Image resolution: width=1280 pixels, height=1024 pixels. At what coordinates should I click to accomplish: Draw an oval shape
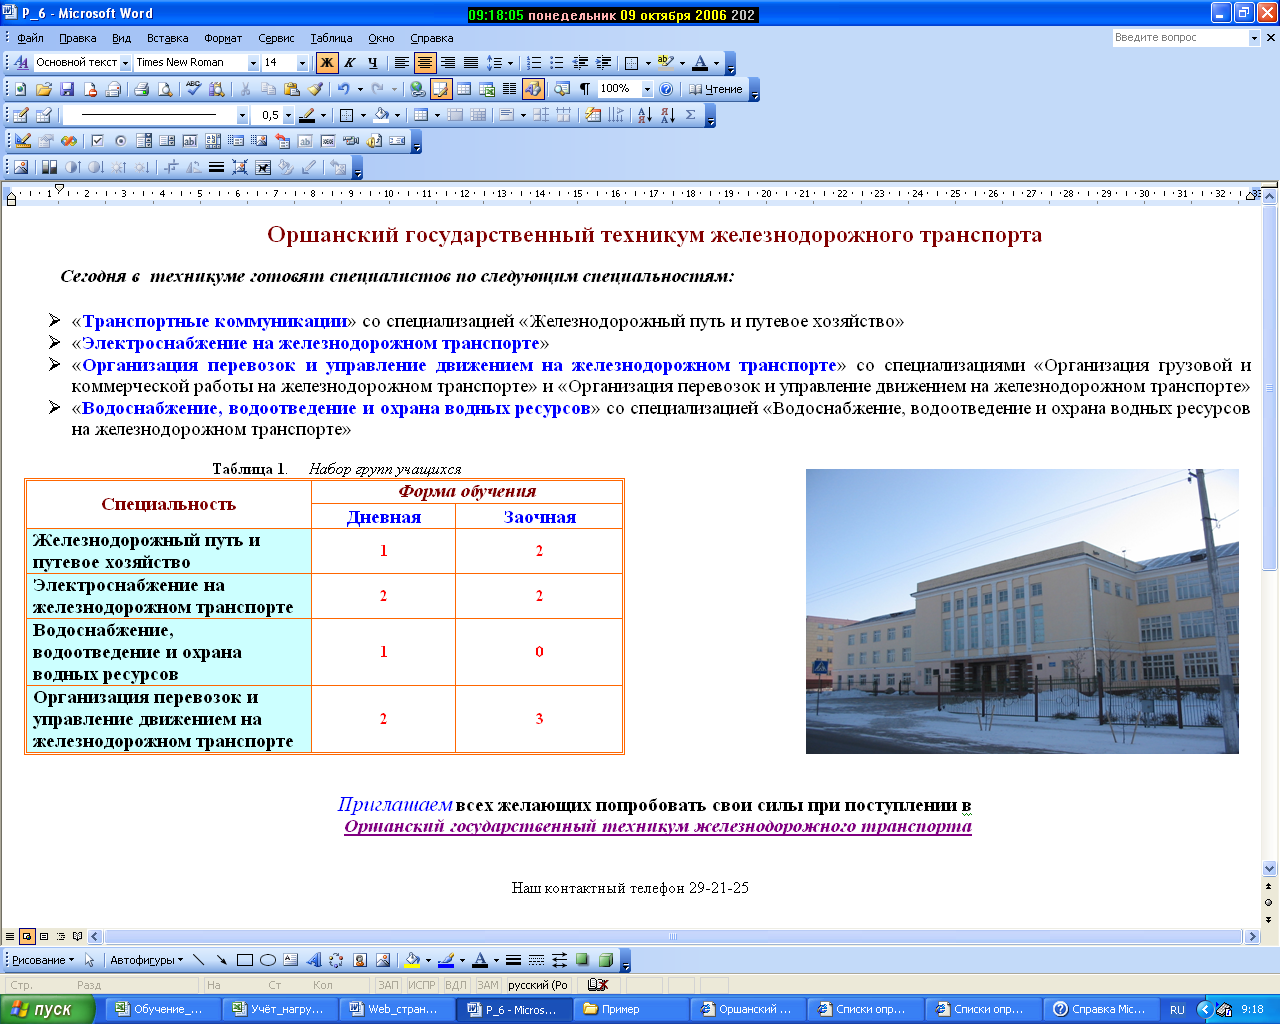268,960
